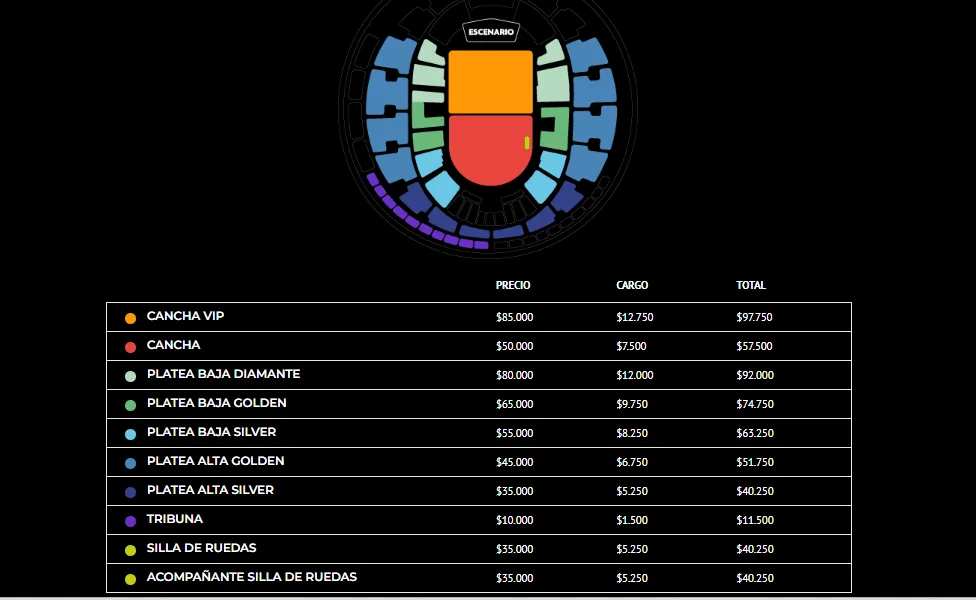Click the purple Tribuna legend dot
976x600 pixels.
tap(130, 521)
